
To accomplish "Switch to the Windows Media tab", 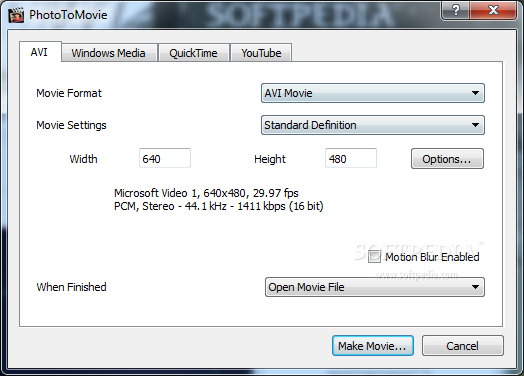I will 109,53.
